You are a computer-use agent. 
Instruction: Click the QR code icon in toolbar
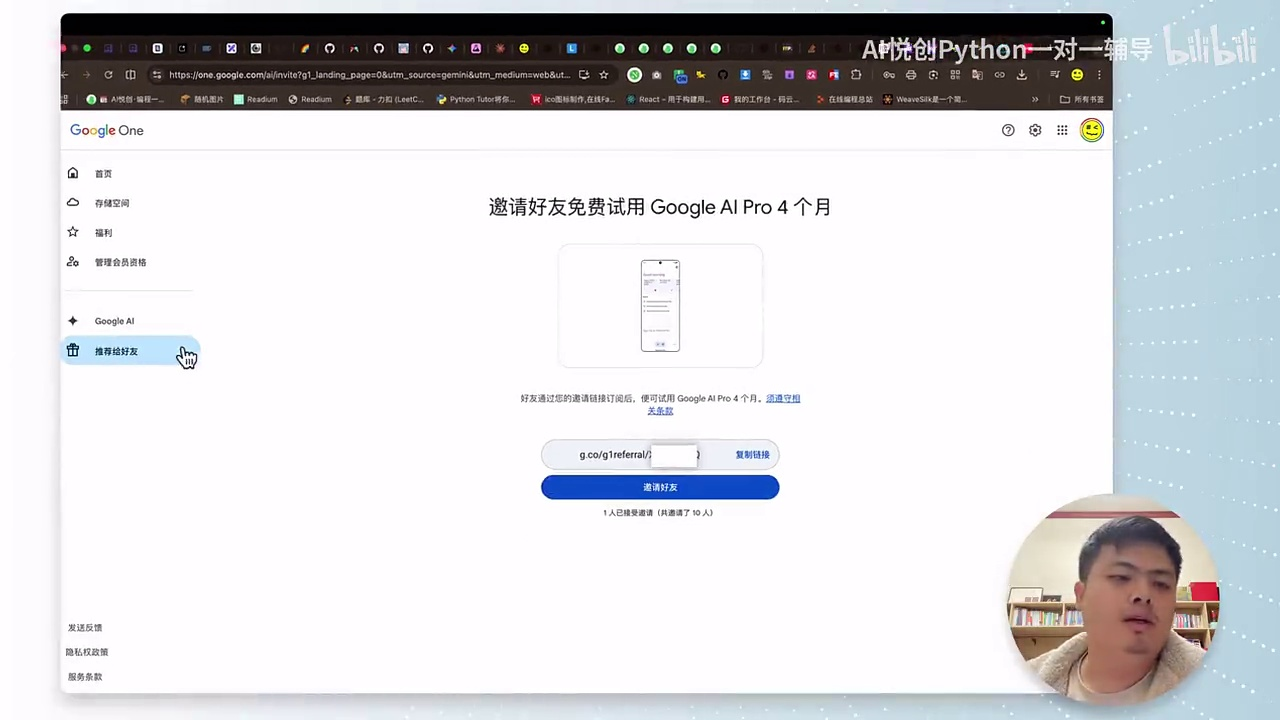coord(955,75)
